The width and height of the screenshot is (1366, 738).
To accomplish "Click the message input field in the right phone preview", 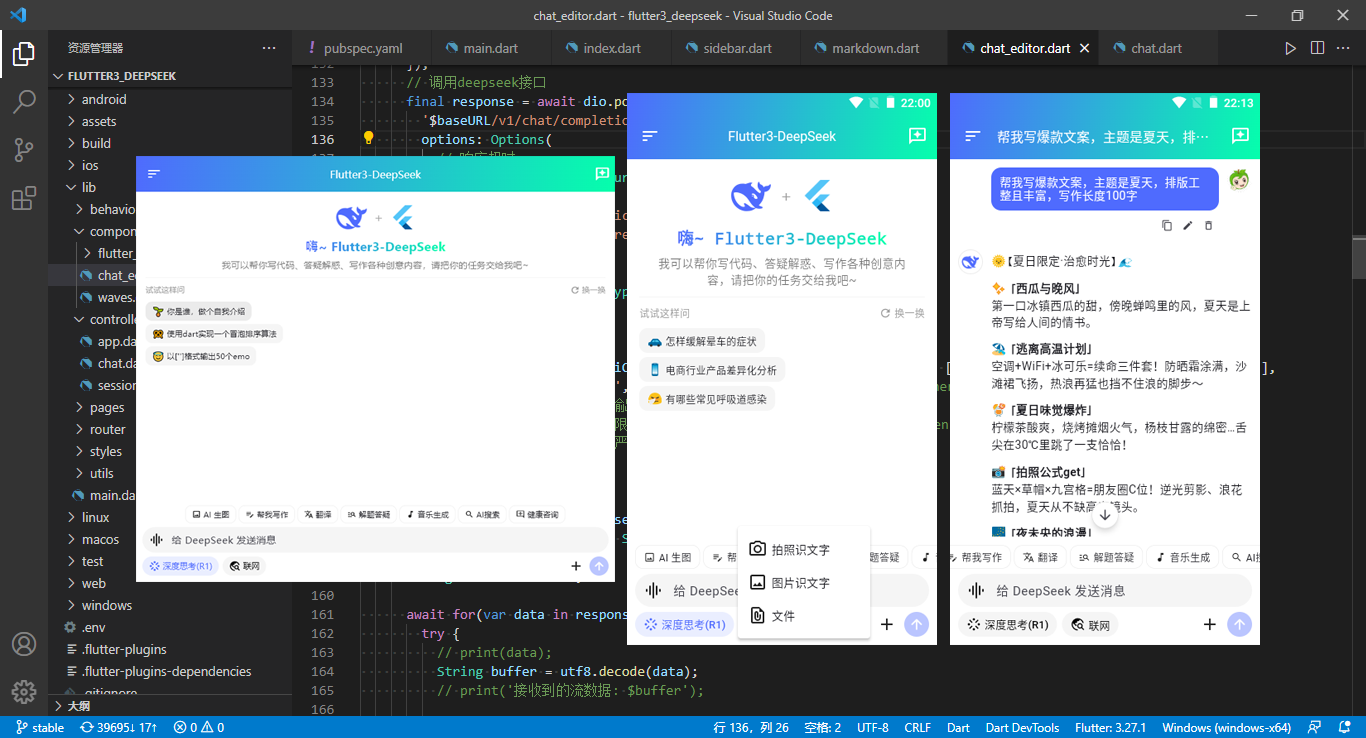I will pos(1105,591).
